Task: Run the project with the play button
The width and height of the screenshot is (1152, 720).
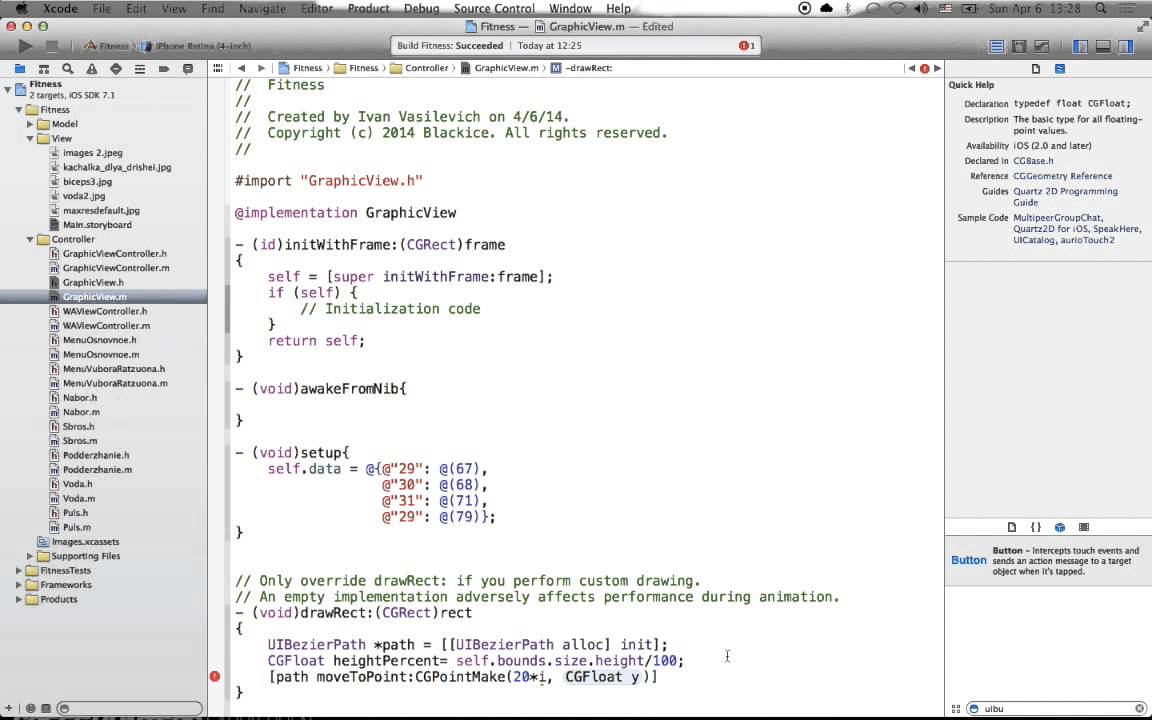Action: 24,46
